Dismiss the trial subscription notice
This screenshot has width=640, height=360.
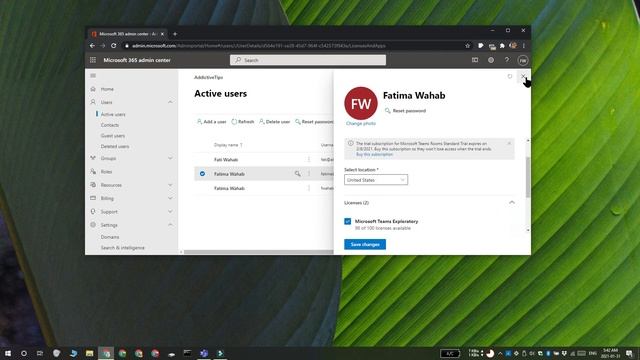pyautogui.click(x=509, y=143)
